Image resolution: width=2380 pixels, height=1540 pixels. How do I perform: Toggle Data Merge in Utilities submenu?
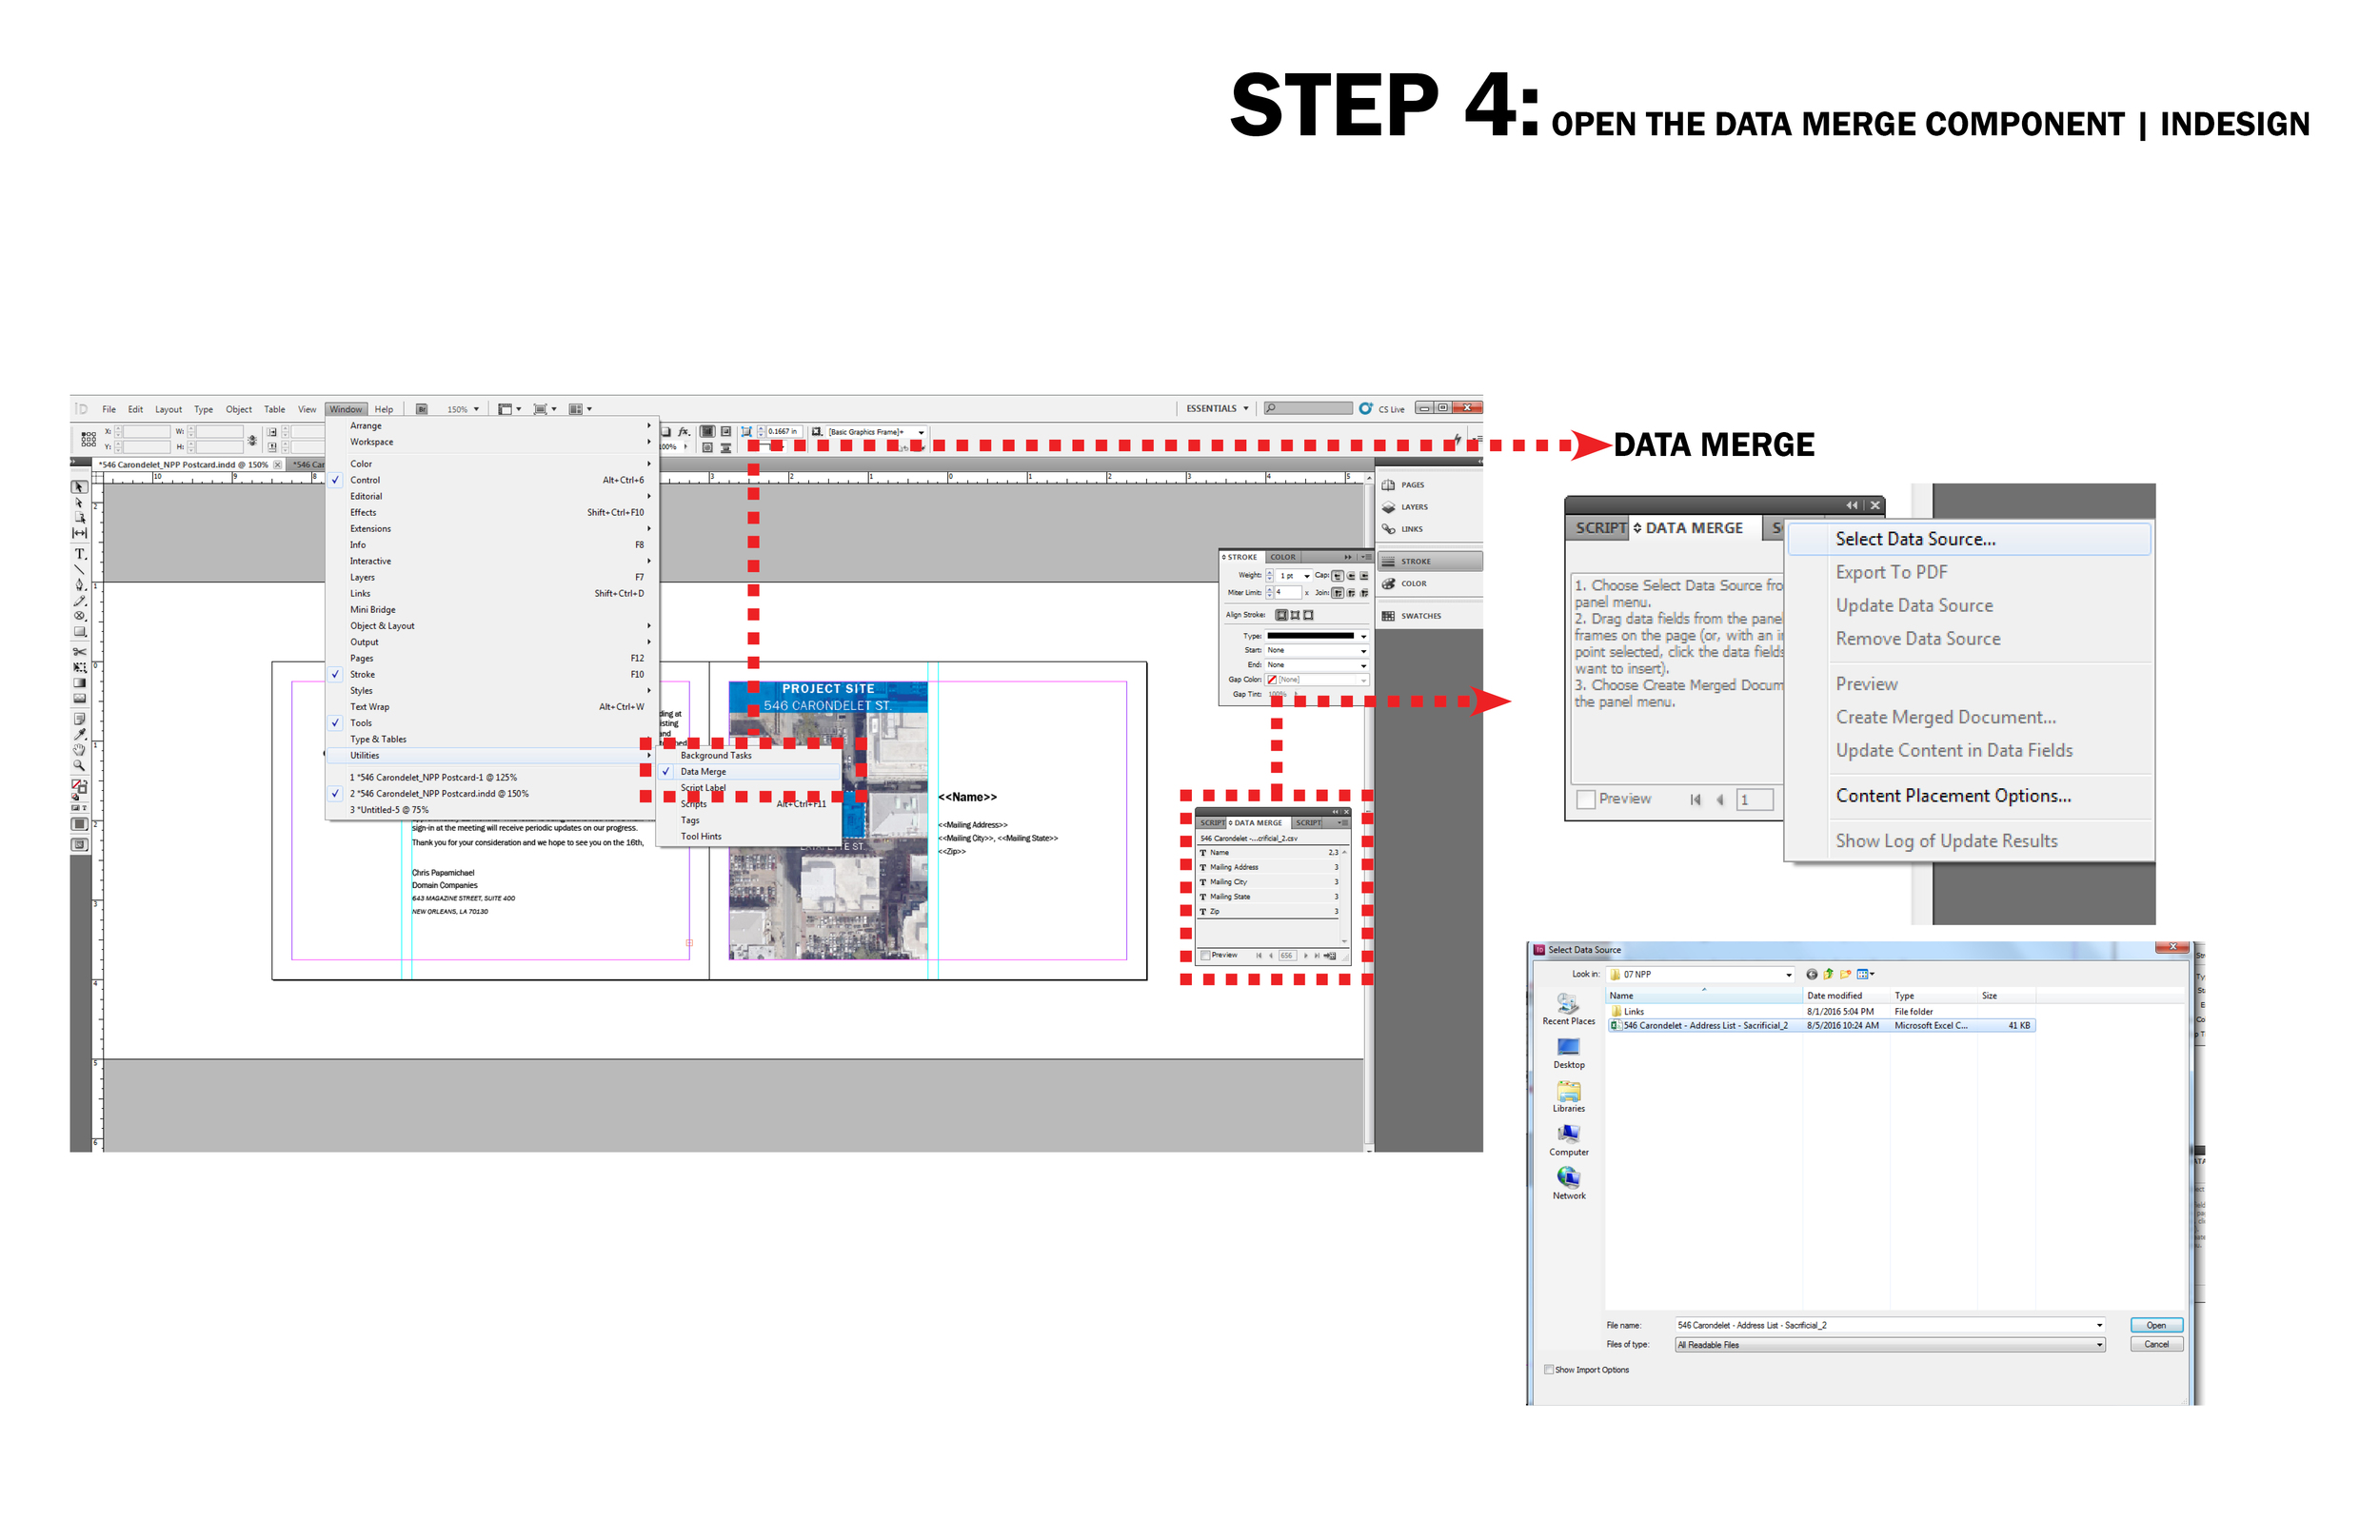(749, 772)
